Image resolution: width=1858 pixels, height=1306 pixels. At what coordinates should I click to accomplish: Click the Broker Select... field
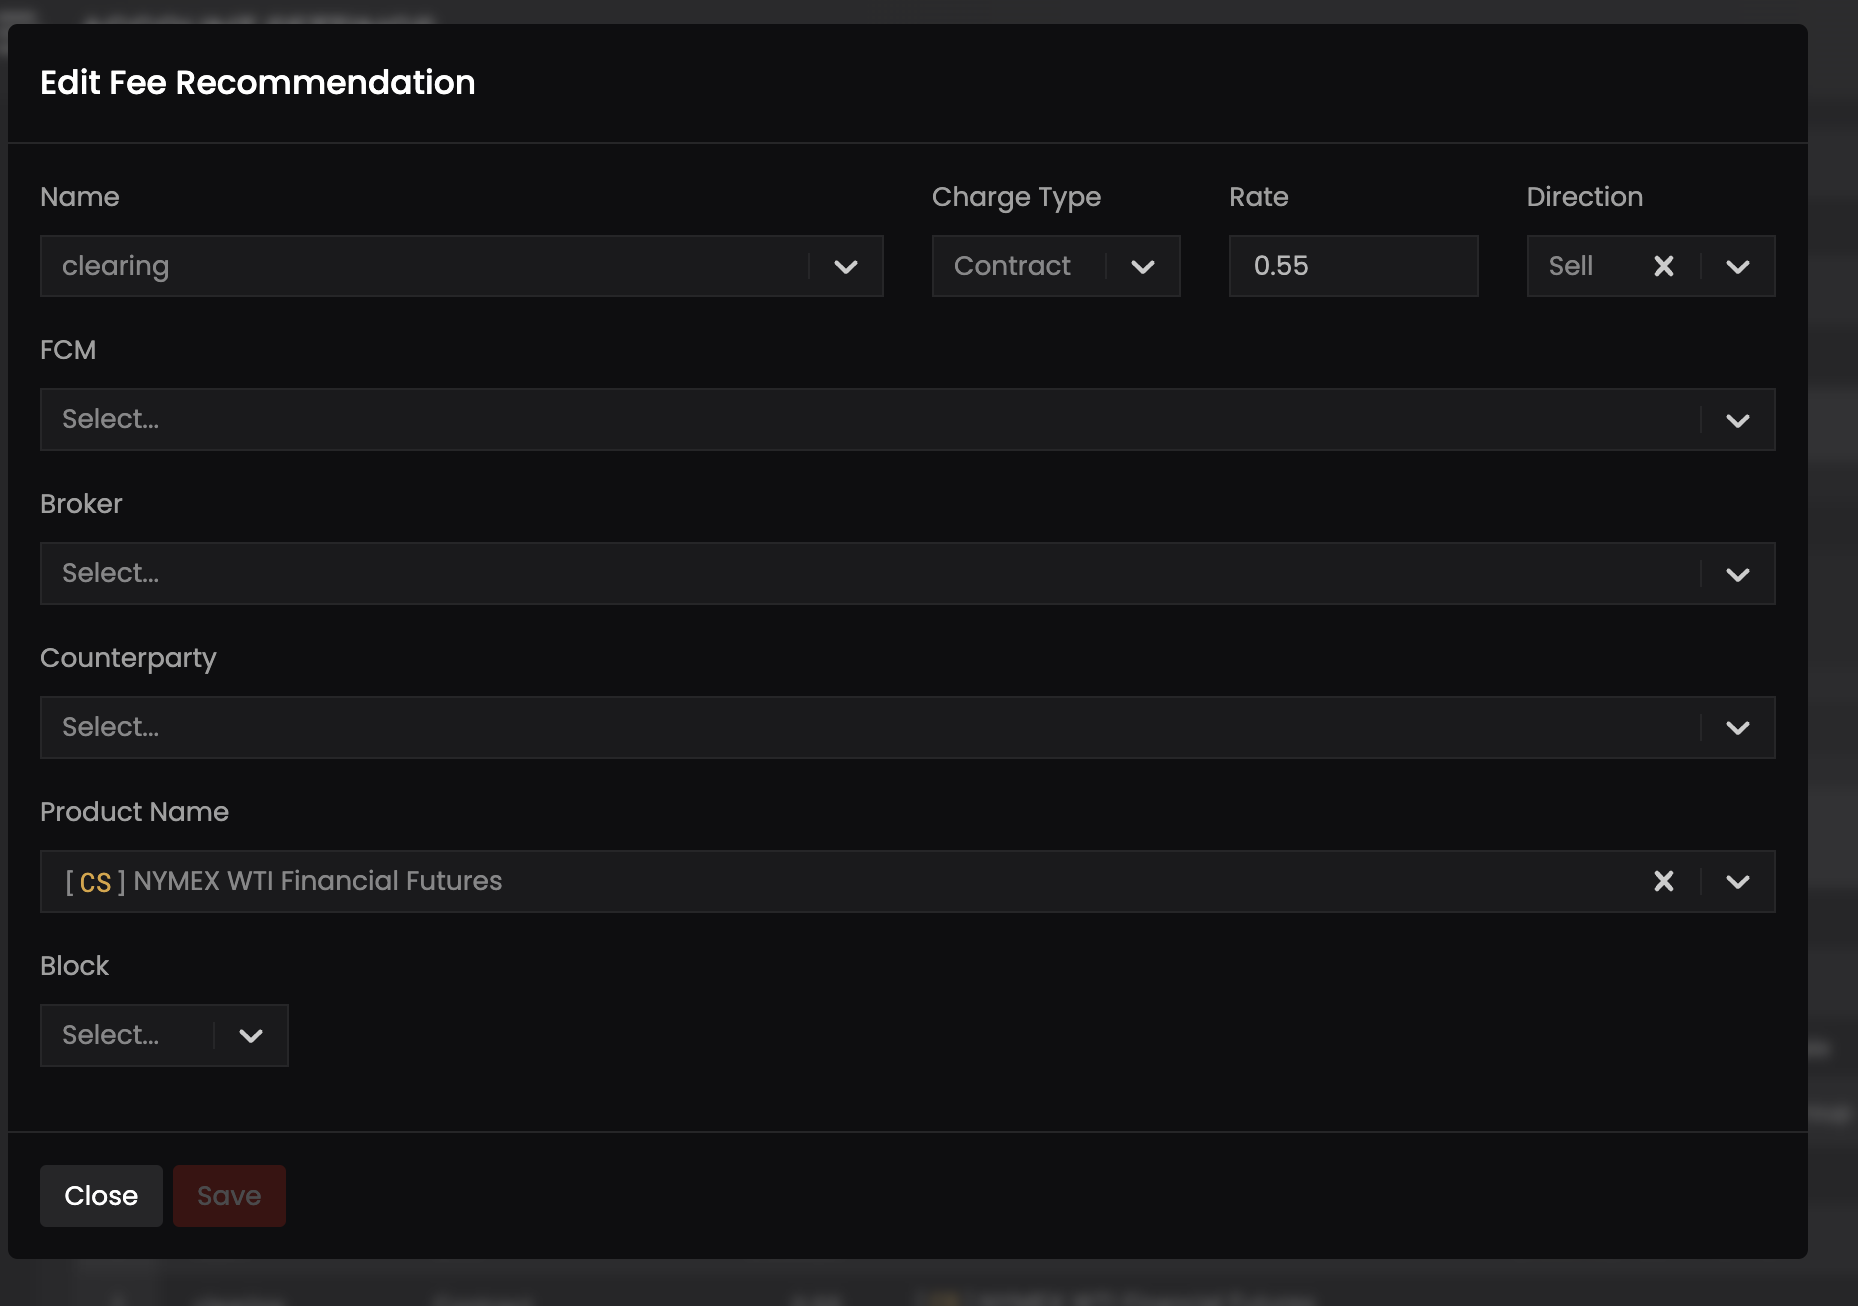(860, 574)
